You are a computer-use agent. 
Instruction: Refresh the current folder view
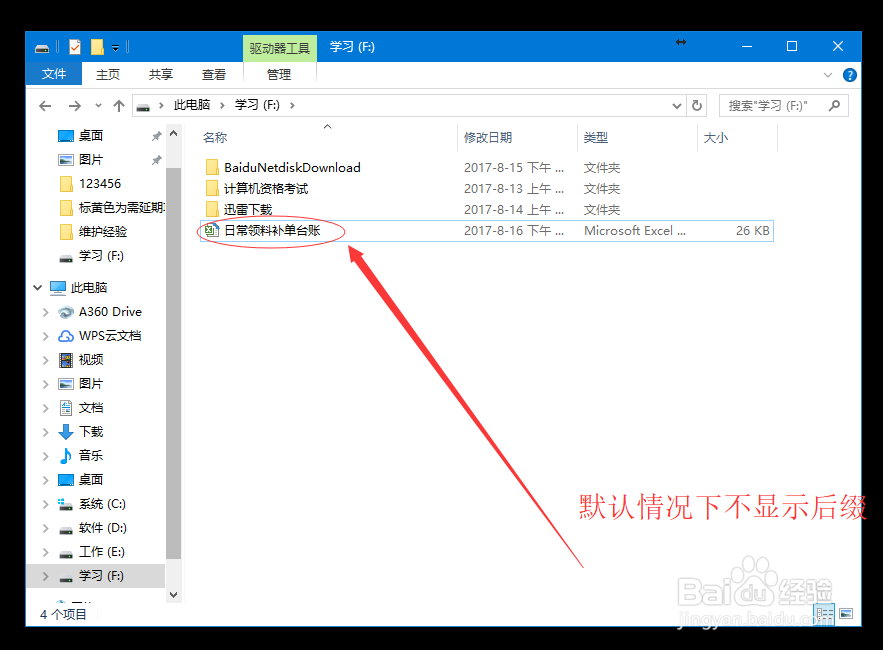697,105
